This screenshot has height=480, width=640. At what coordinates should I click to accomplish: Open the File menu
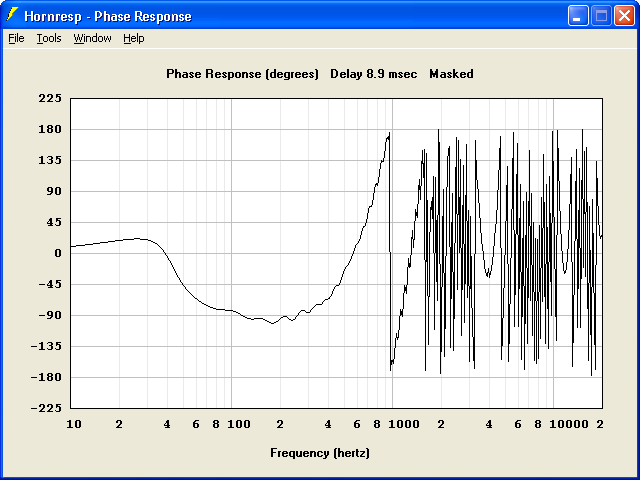(16, 38)
